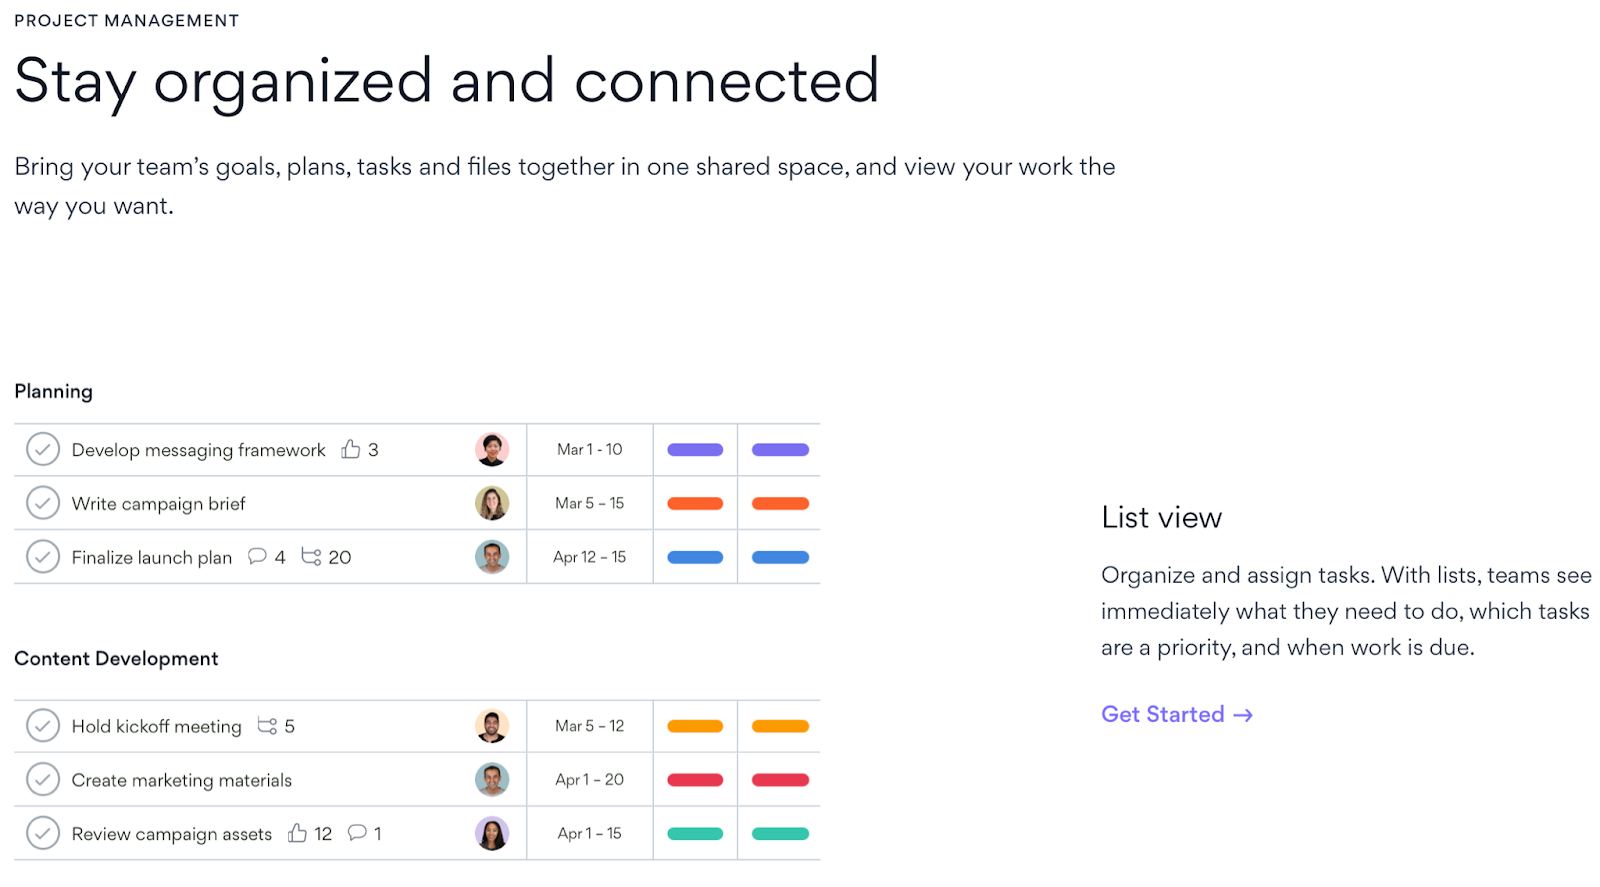
Task: Click assignee avatar for Write campaign brief
Action: [491, 503]
